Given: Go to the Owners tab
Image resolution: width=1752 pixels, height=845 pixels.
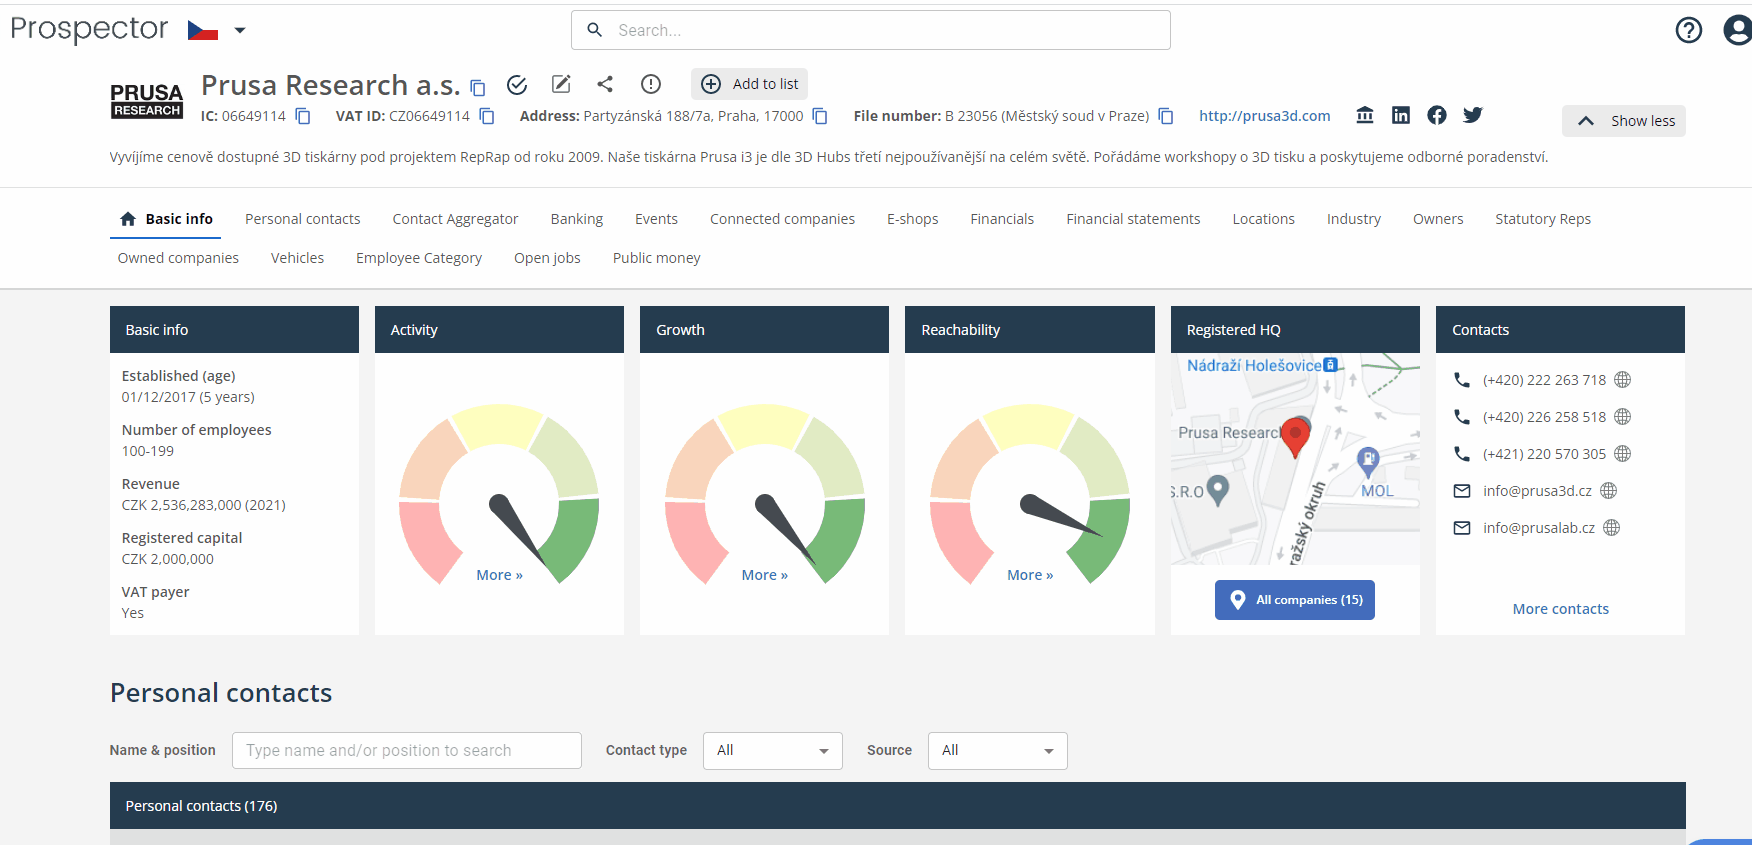Looking at the screenshot, I should tap(1438, 219).
